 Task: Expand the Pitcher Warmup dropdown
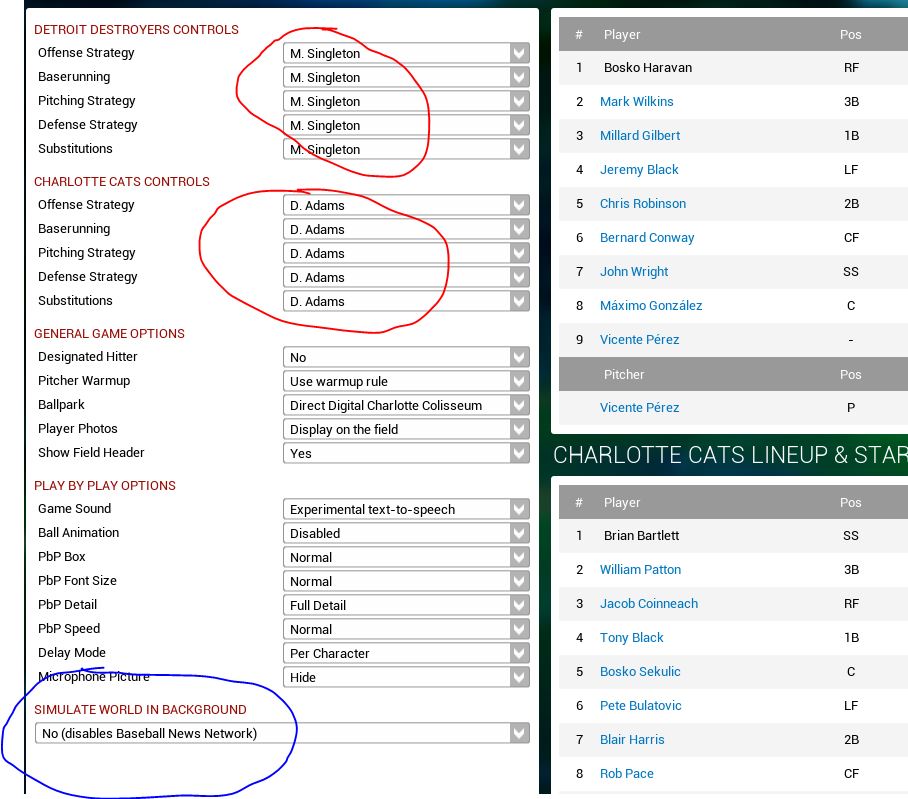point(406,382)
